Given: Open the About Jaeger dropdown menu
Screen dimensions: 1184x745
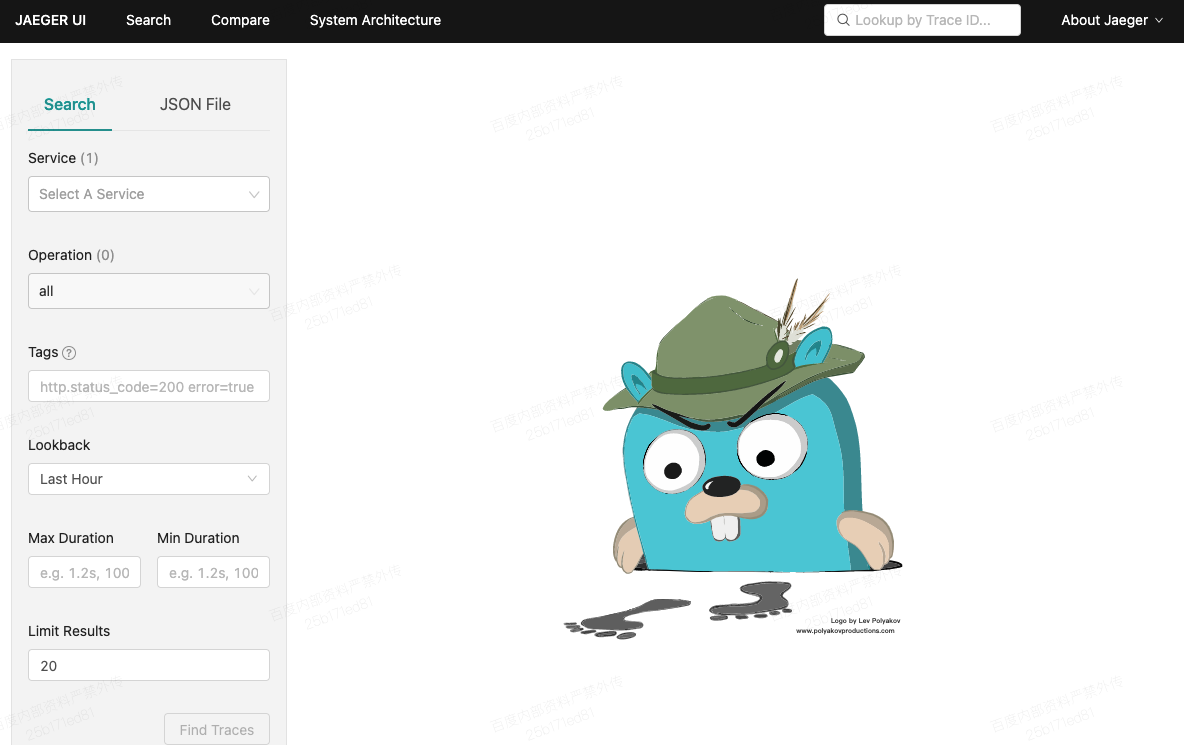Looking at the screenshot, I should [1112, 20].
